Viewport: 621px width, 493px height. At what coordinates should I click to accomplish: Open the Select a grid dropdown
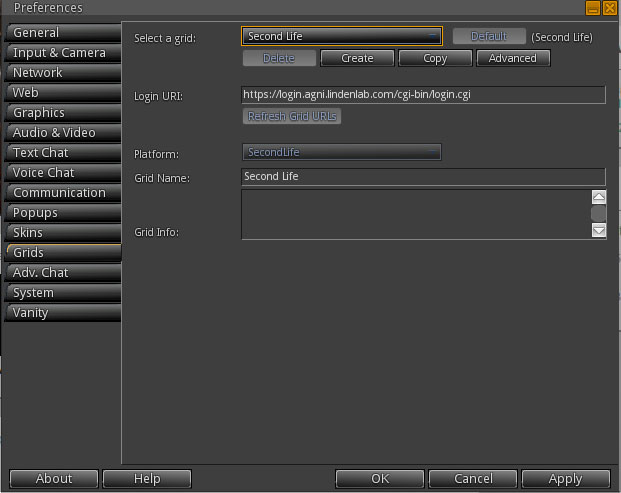click(x=342, y=36)
